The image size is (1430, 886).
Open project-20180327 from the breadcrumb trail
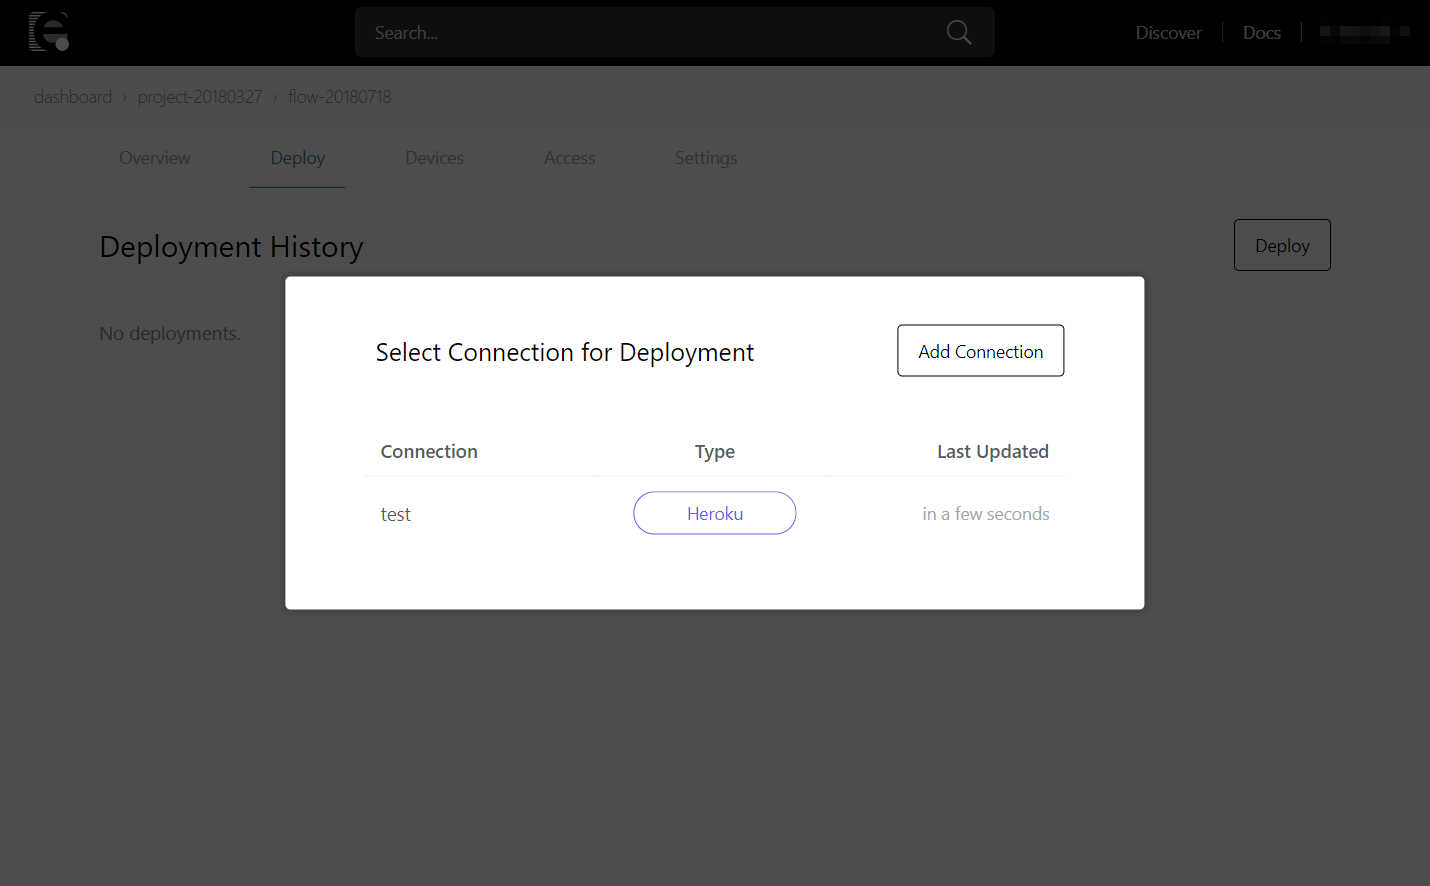click(x=200, y=96)
